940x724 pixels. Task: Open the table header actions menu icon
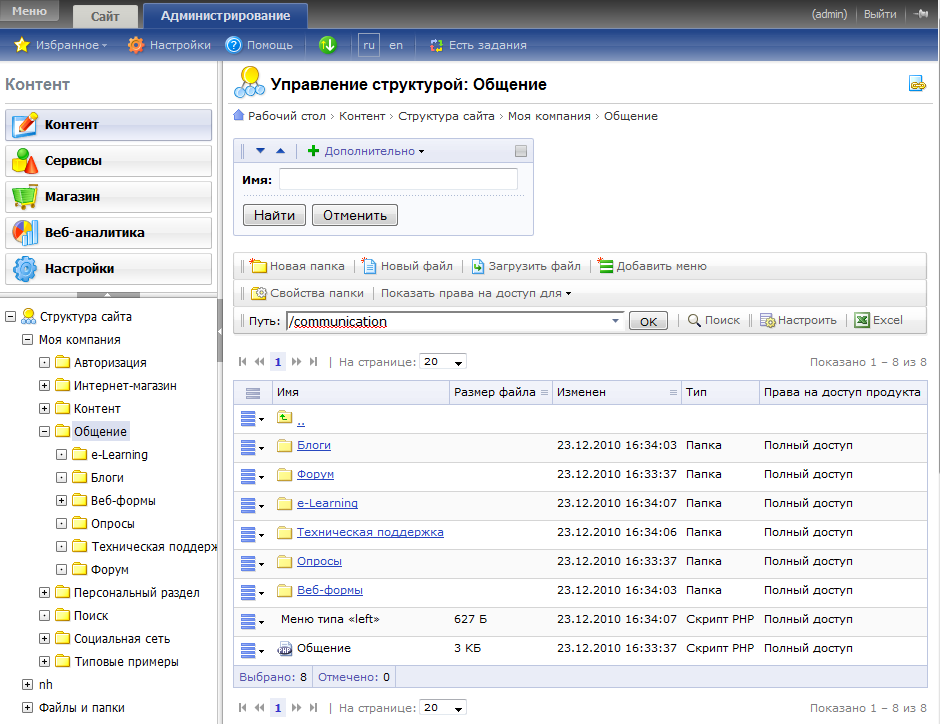pyautogui.click(x=253, y=393)
